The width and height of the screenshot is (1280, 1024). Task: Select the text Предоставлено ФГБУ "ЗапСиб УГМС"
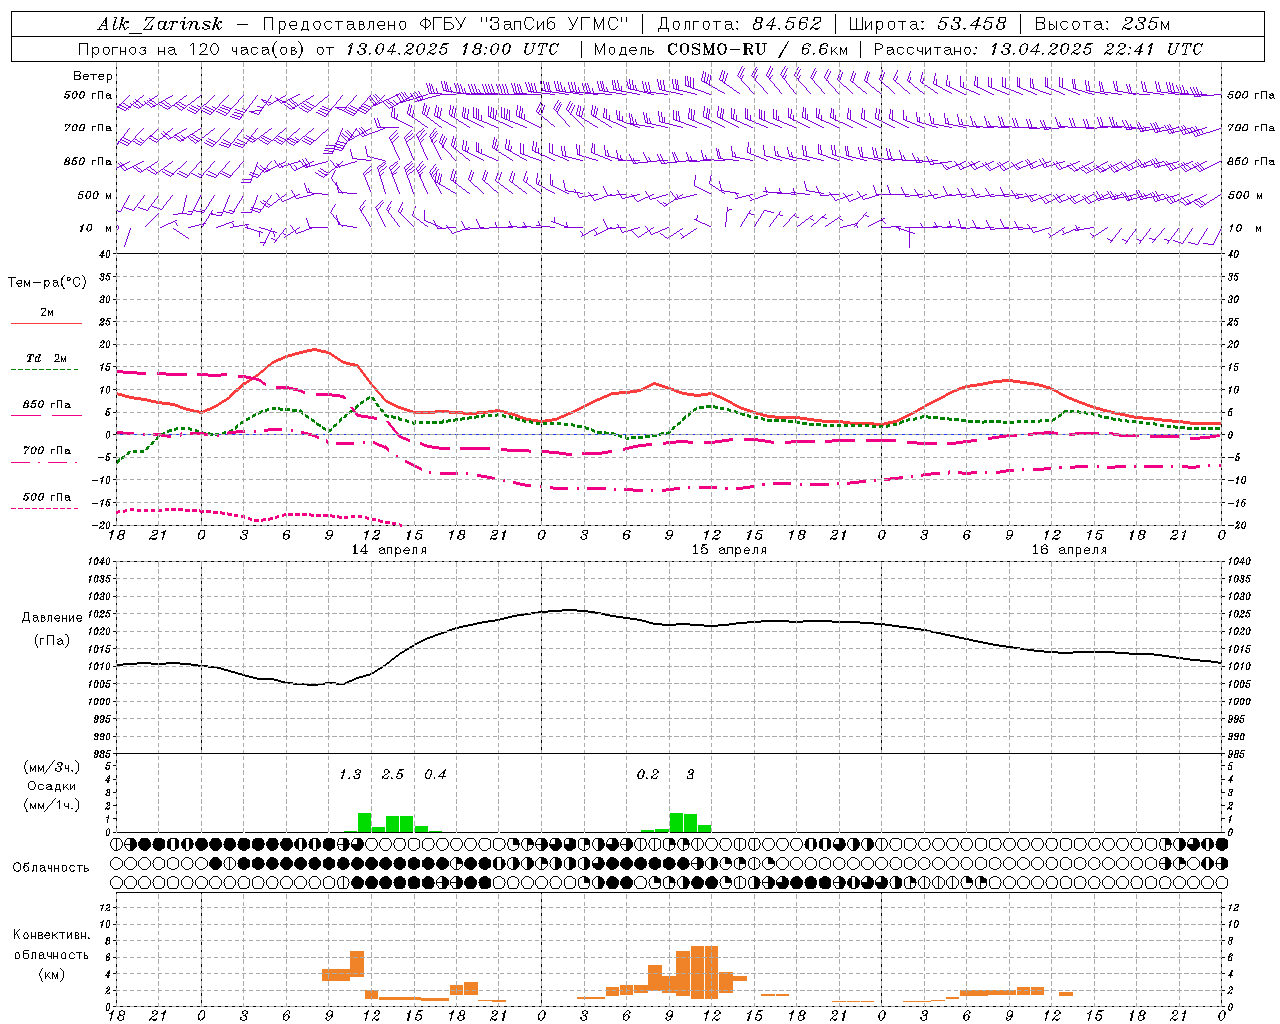445,24
